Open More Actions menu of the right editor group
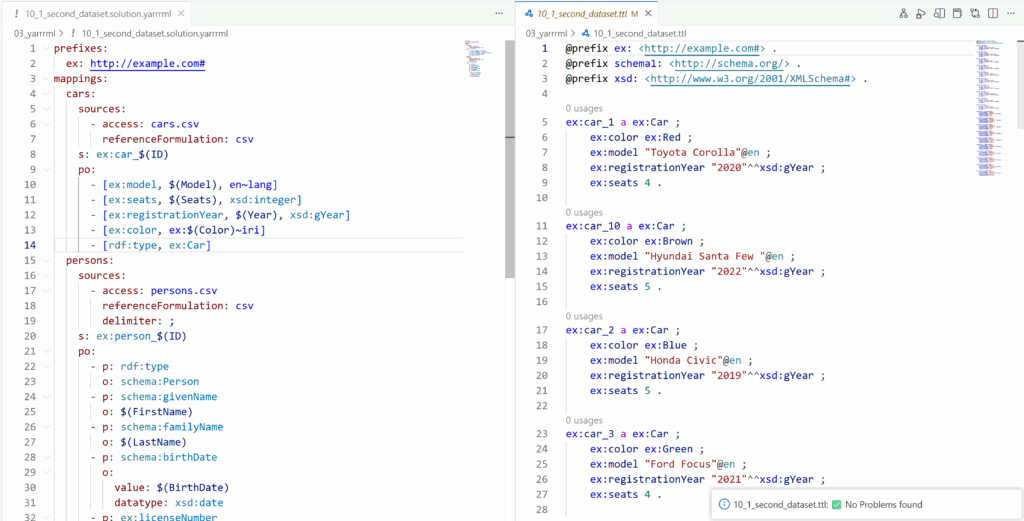 1010,13
